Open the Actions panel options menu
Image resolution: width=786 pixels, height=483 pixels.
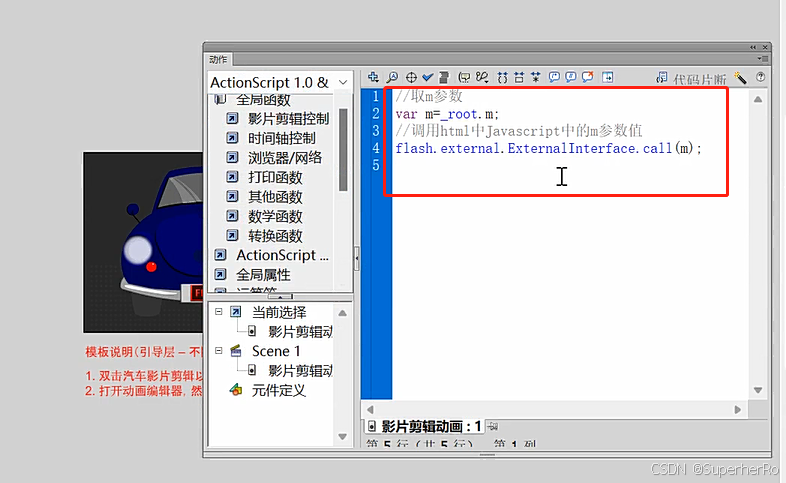763,59
